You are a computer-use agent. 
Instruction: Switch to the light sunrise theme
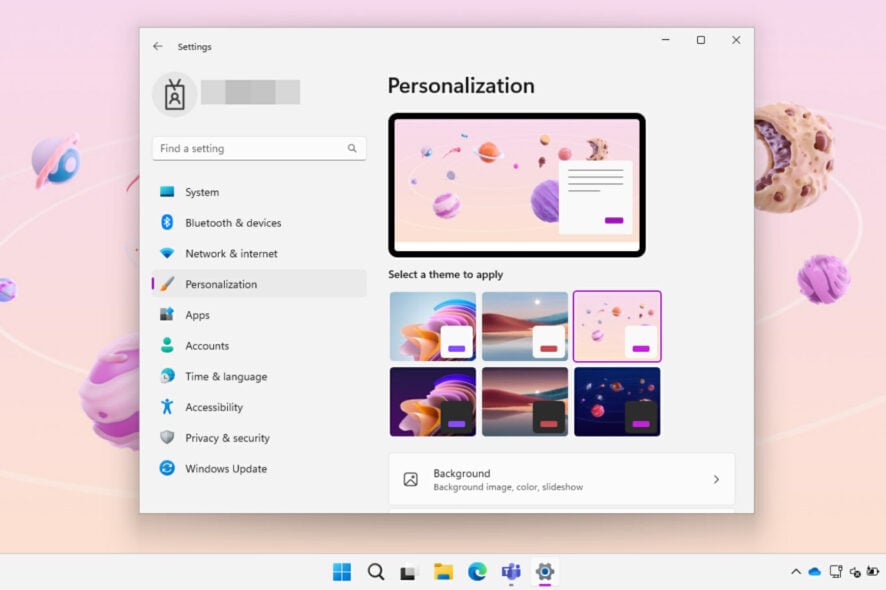[525, 326]
